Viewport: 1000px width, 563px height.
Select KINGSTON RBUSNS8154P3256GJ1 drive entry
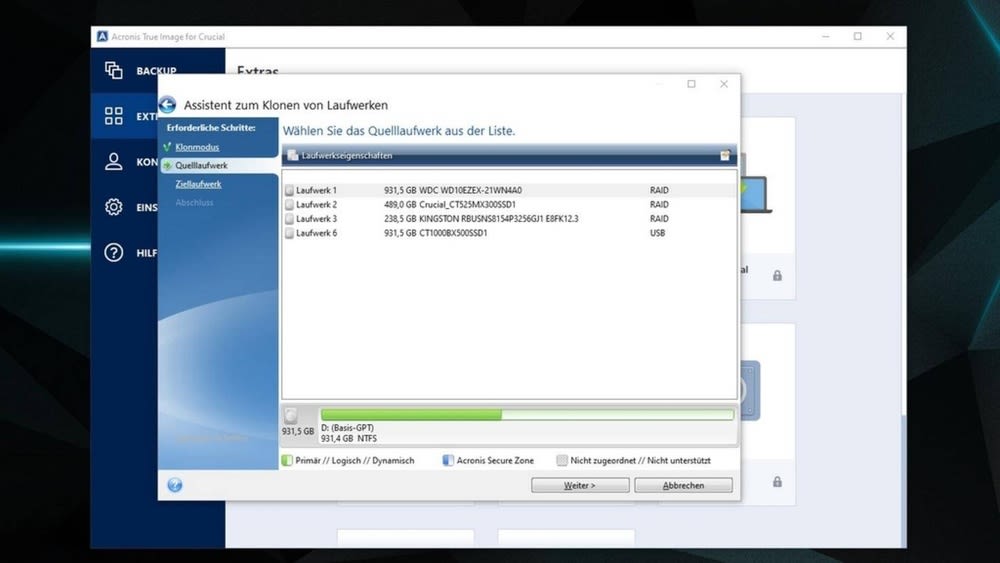pos(509,219)
